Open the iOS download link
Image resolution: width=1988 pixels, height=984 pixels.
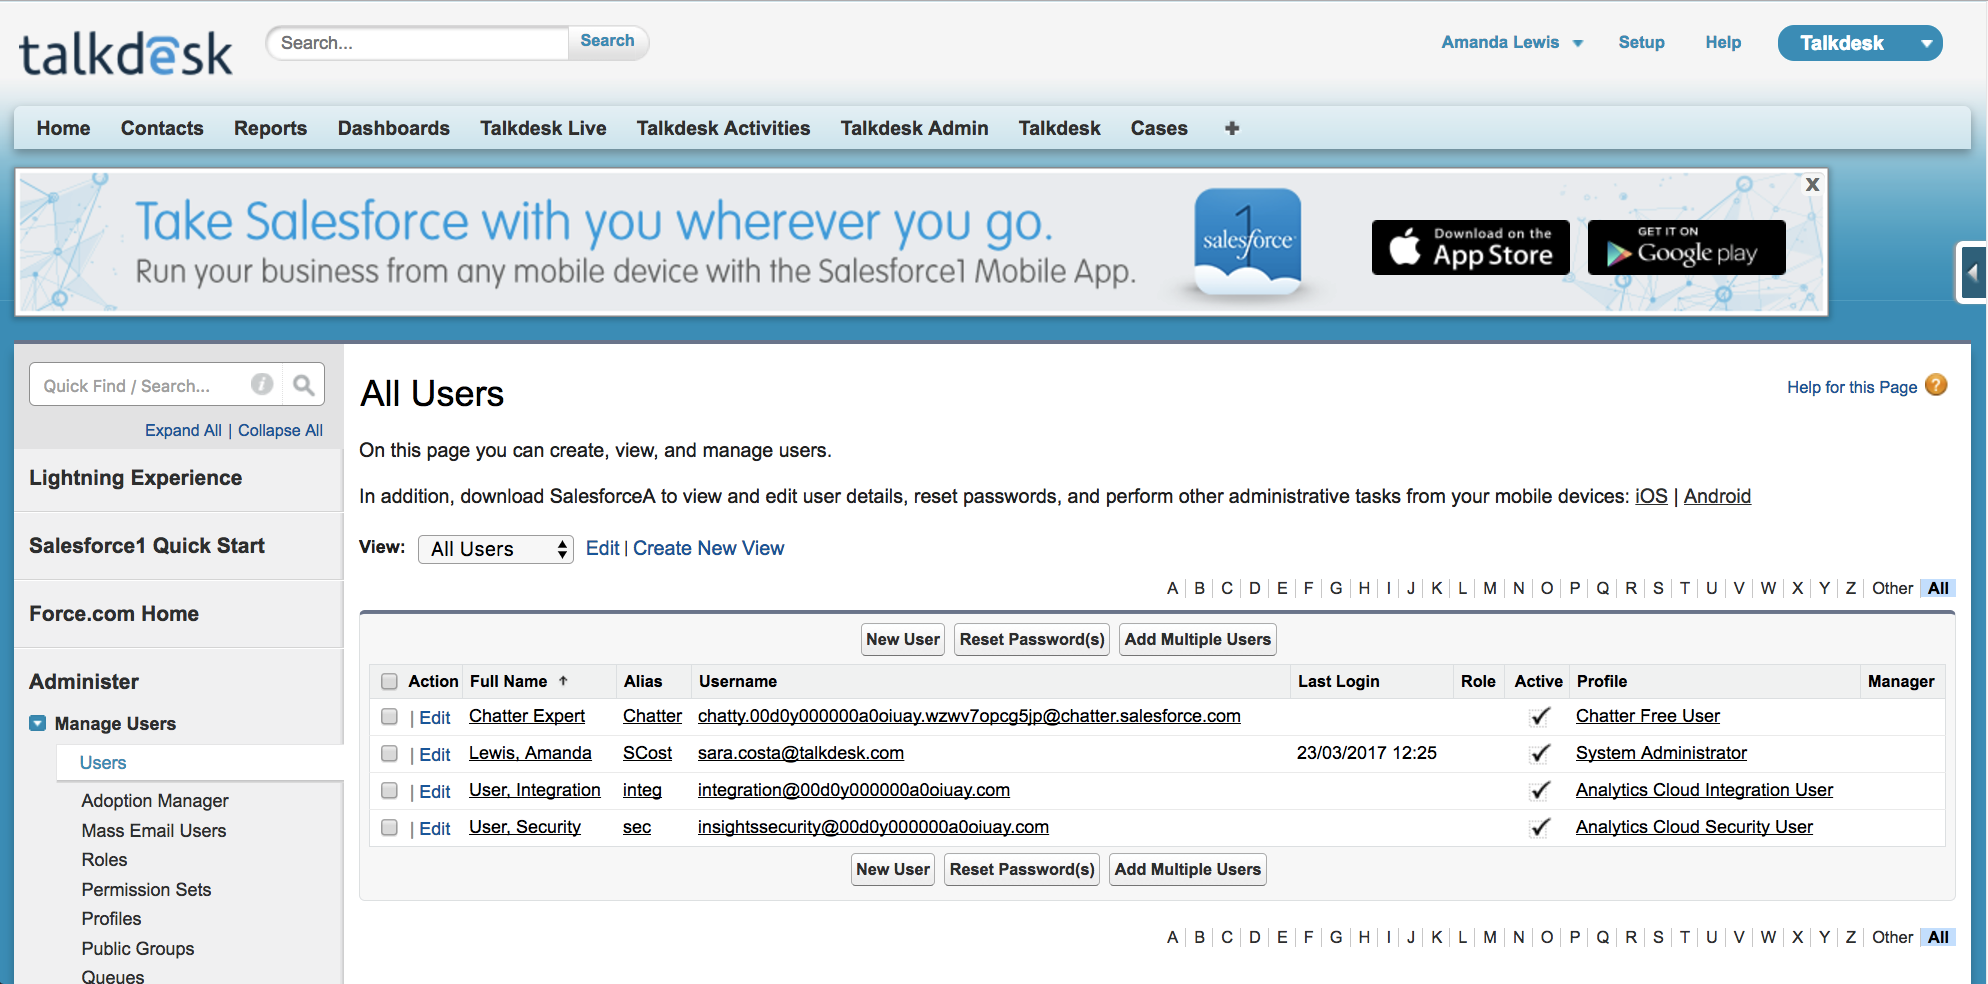1651,496
